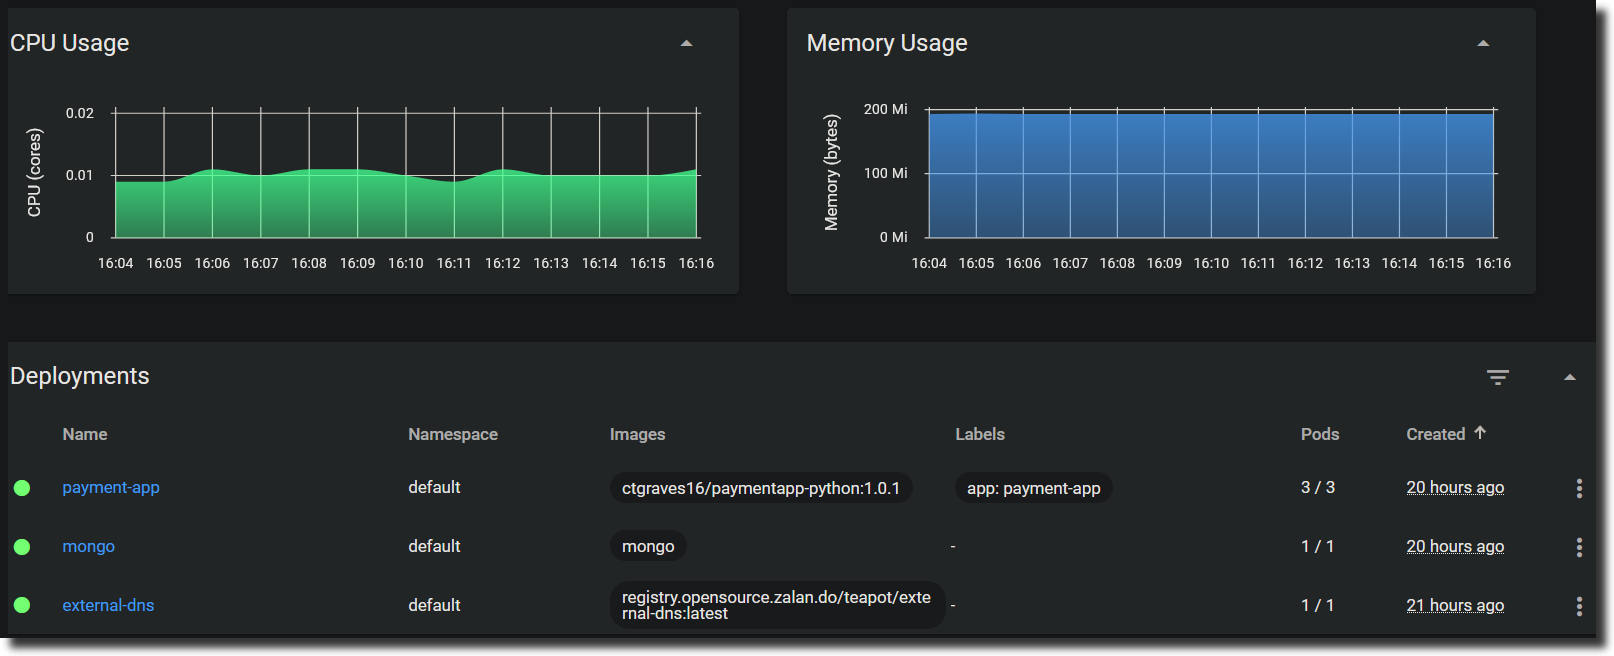Click the Labels column header
This screenshot has height=656, width=1614.
click(x=980, y=434)
